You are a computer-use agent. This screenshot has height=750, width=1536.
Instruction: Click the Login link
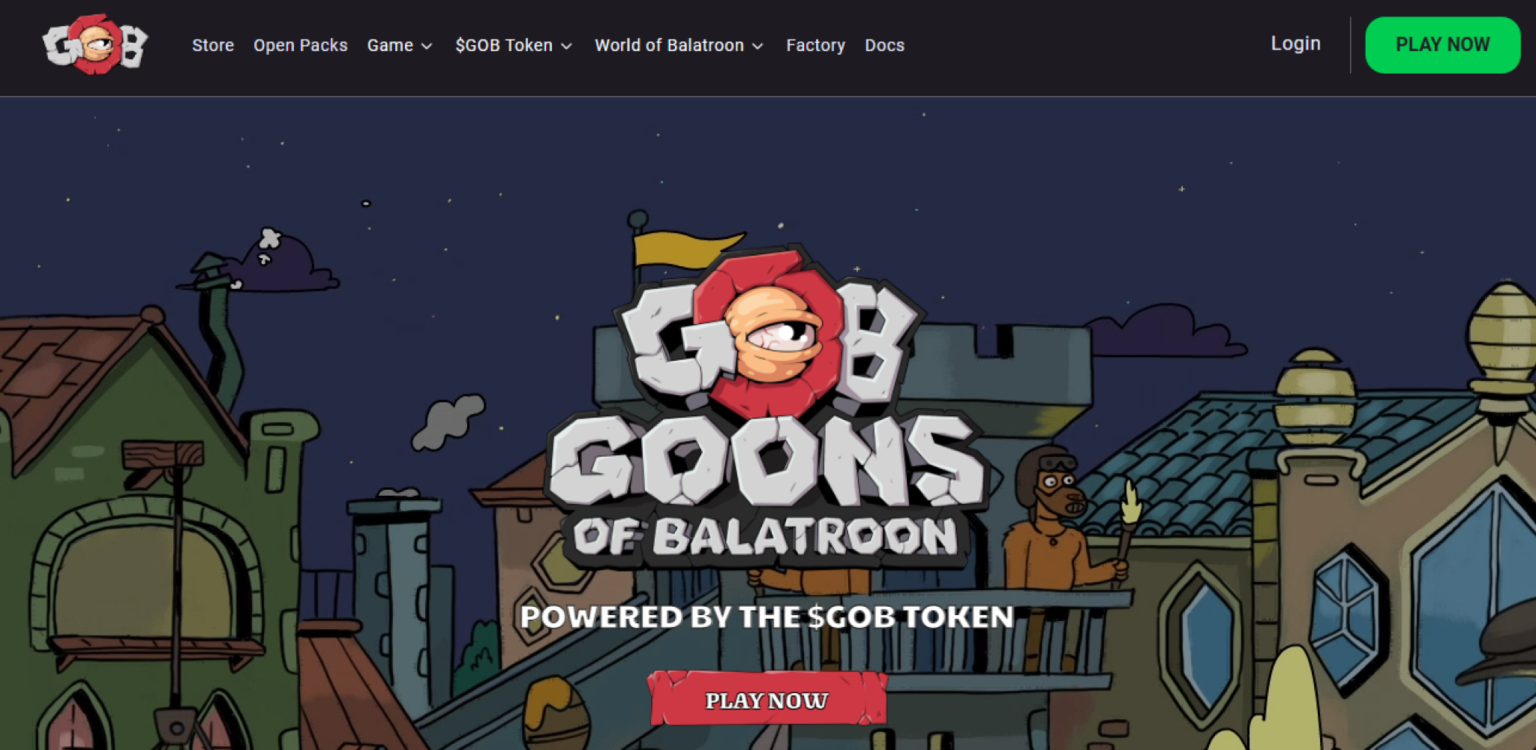pyautogui.click(x=1296, y=44)
